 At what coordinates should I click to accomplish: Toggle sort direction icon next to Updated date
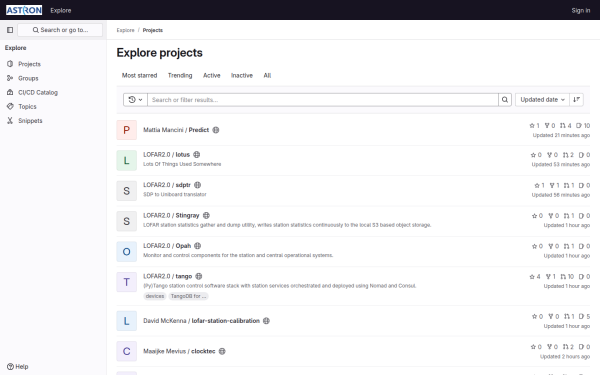[x=576, y=100]
